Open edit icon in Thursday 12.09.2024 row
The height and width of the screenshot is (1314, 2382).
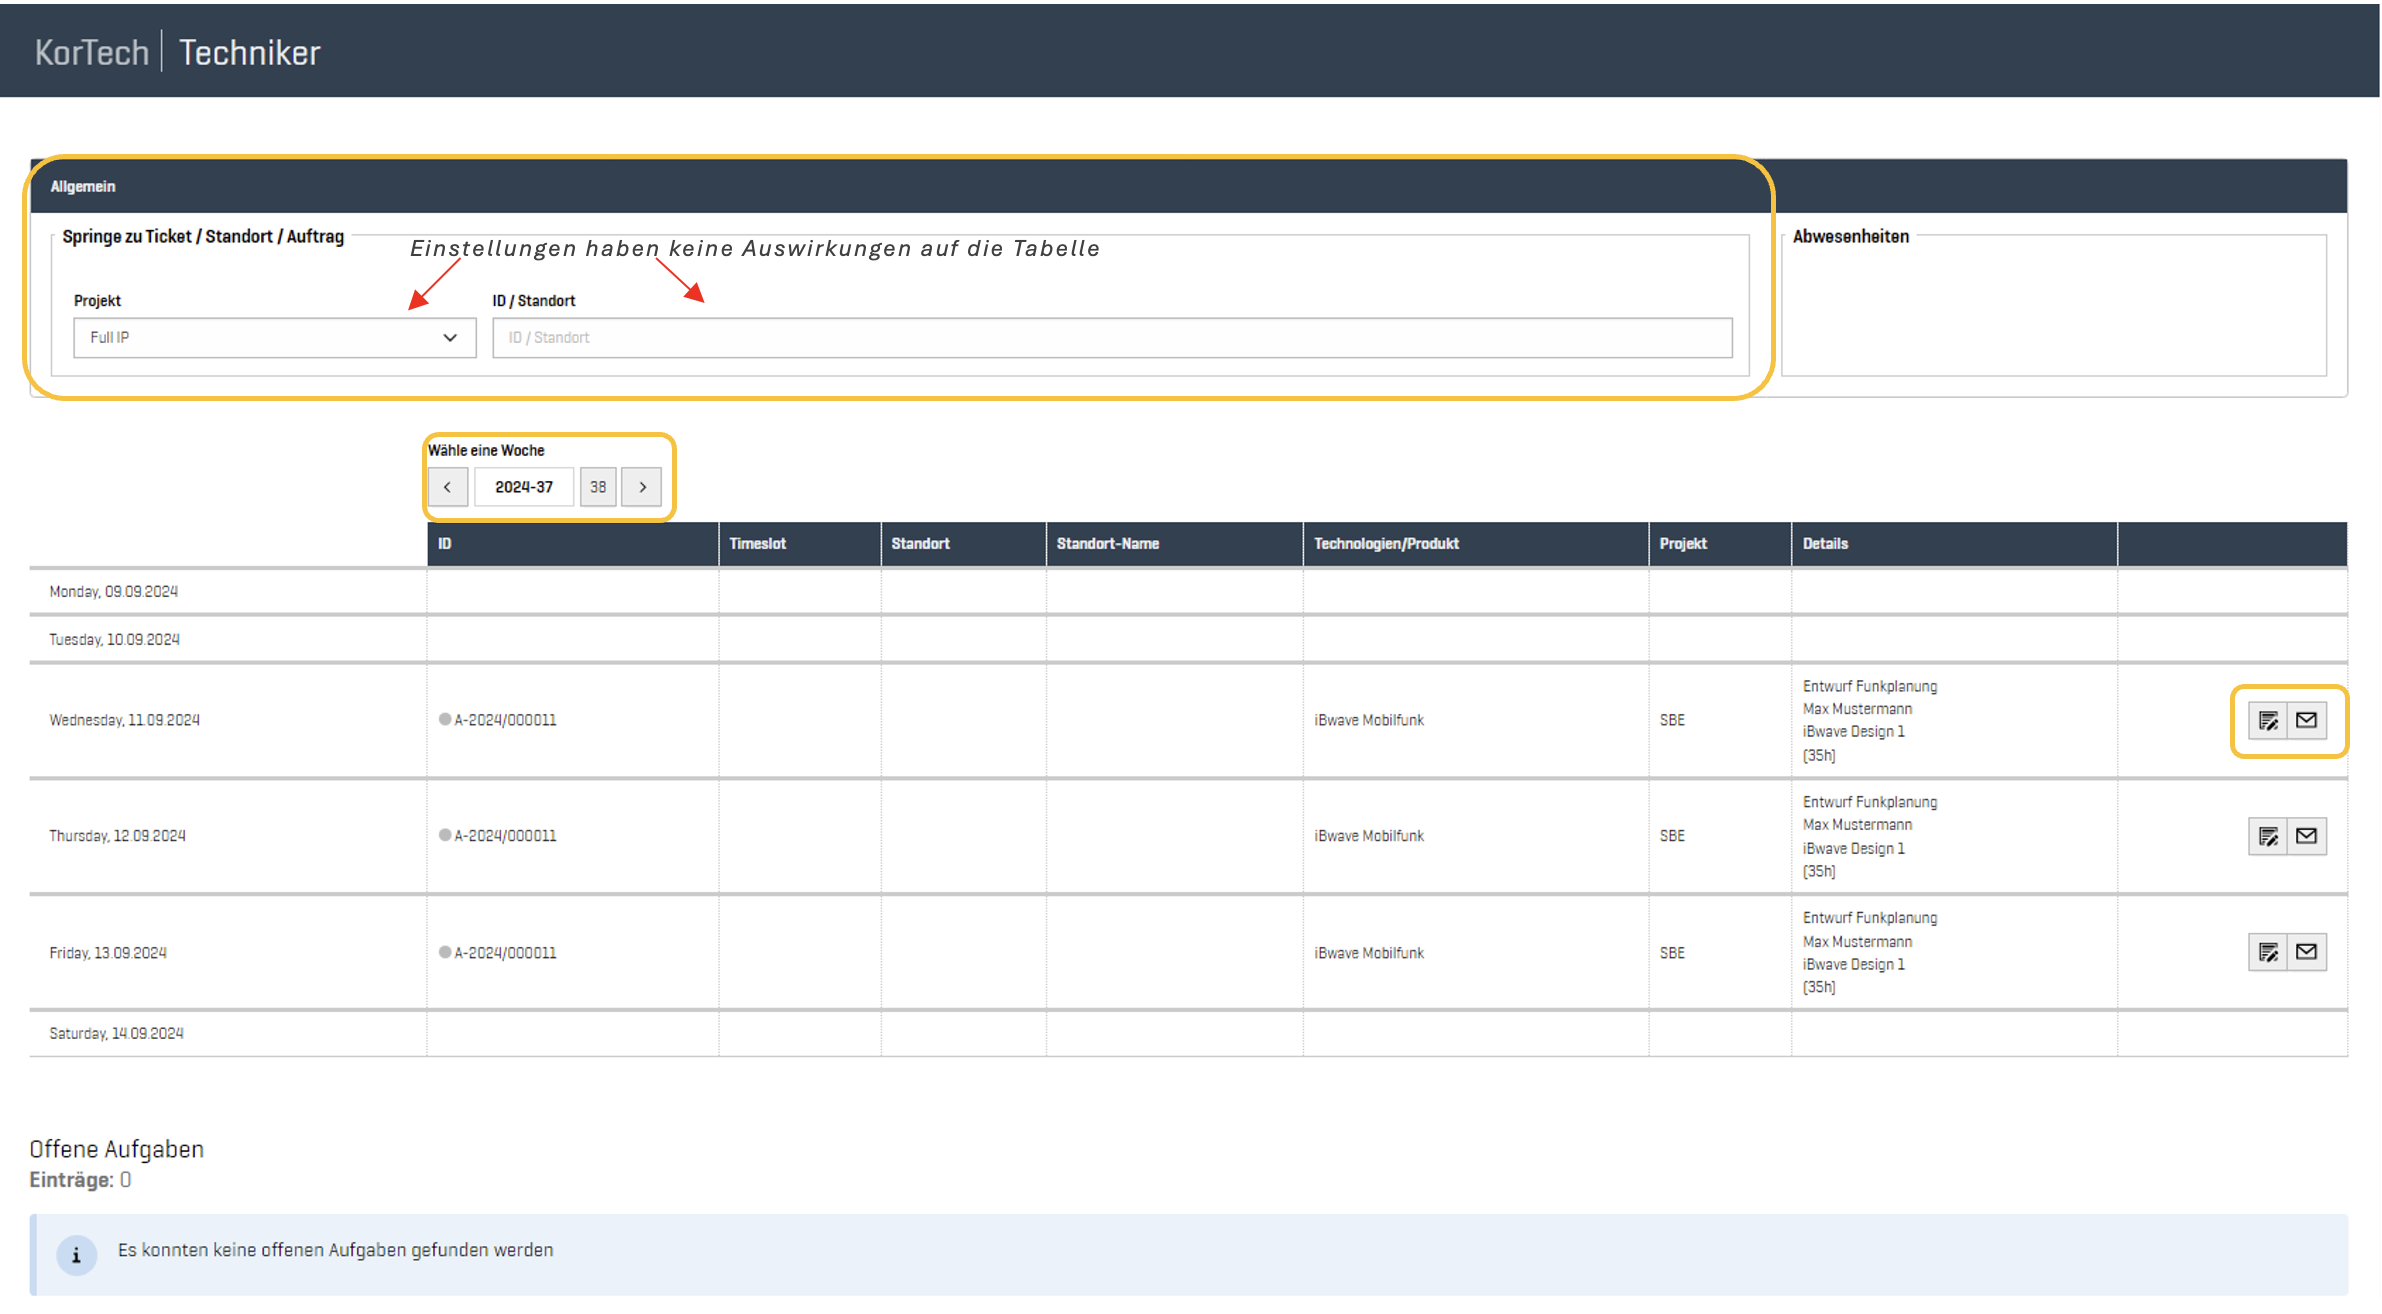coord(2267,836)
